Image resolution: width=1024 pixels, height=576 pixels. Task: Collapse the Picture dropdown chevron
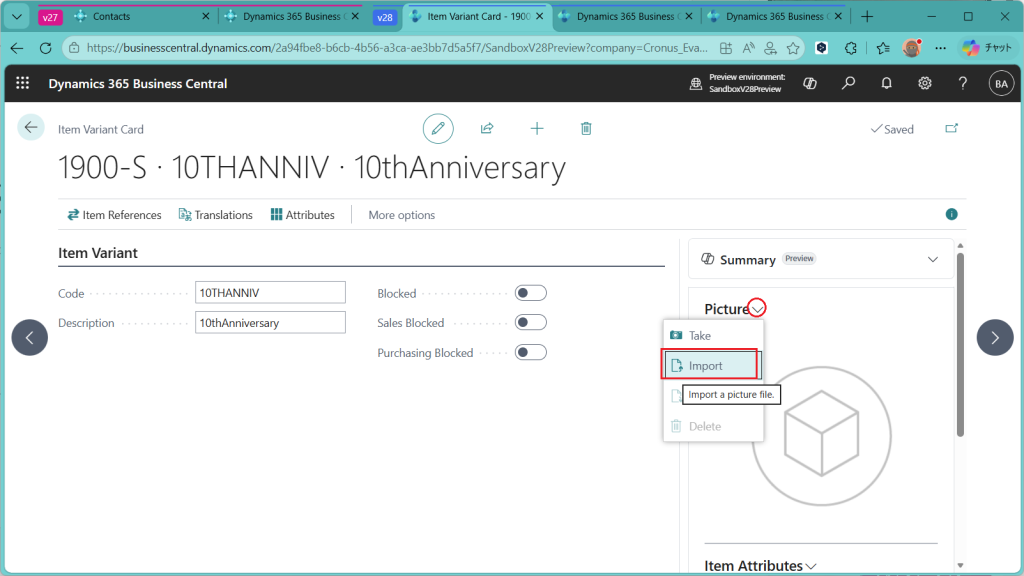(758, 309)
